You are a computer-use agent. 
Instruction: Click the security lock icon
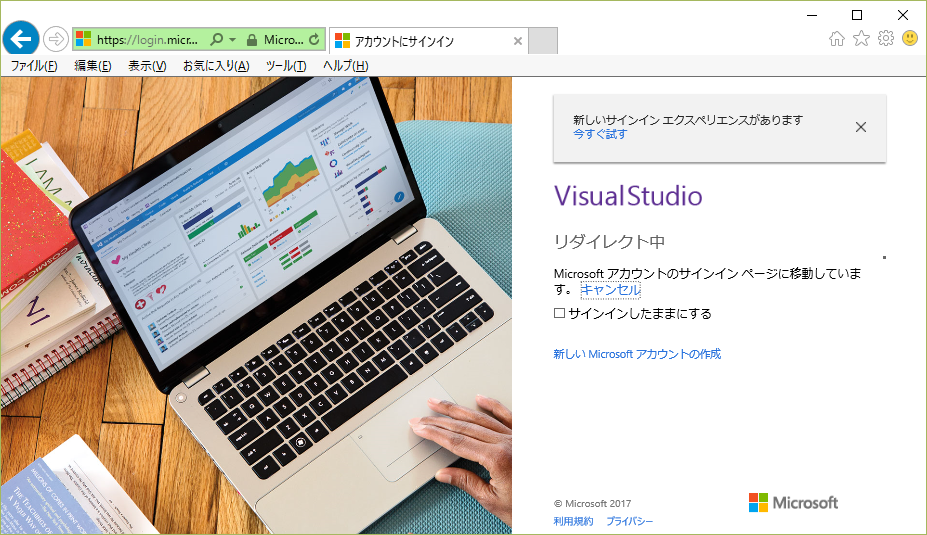[252, 40]
